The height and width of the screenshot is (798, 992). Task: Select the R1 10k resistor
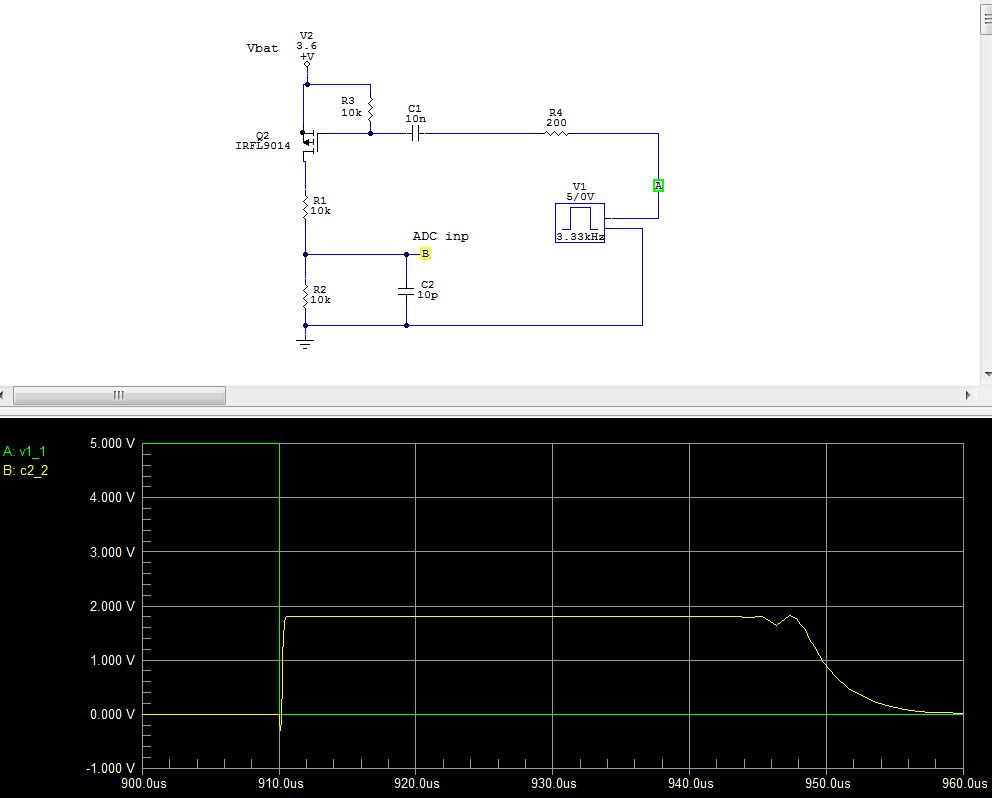(x=306, y=207)
